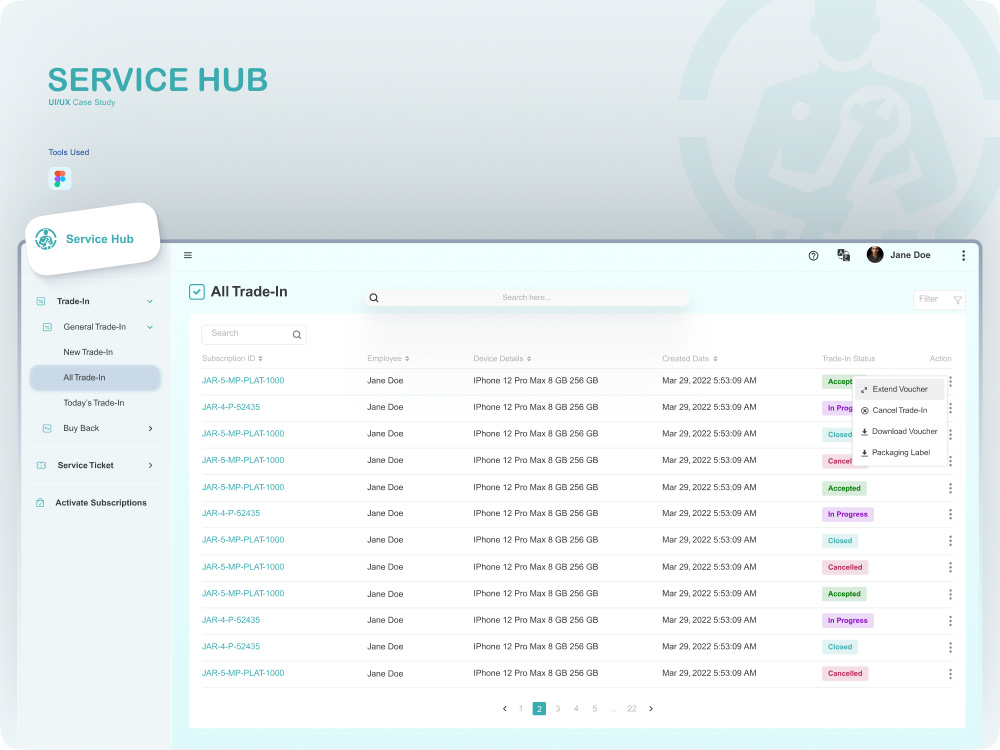
Task: Go to page 5
Action: (594, 709)
